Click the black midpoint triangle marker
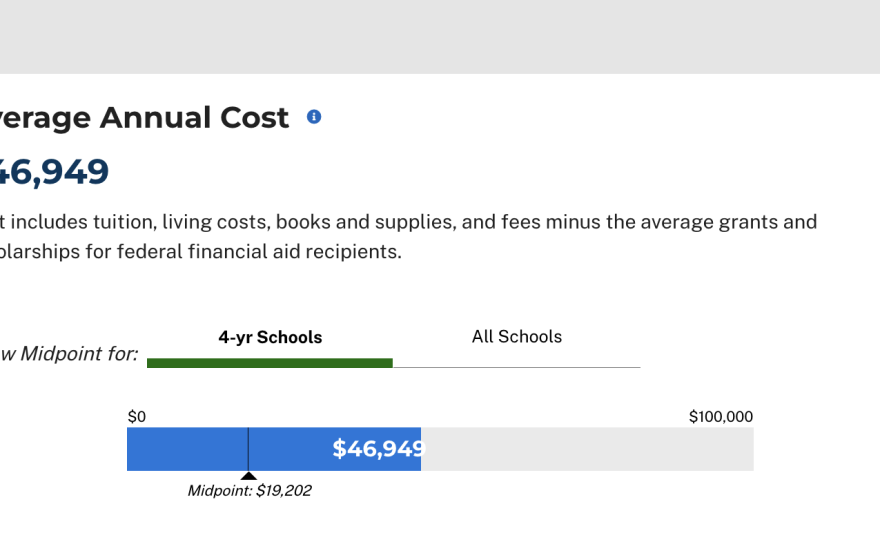Screen dimensions: 880x542 click(x=249, y=476)
